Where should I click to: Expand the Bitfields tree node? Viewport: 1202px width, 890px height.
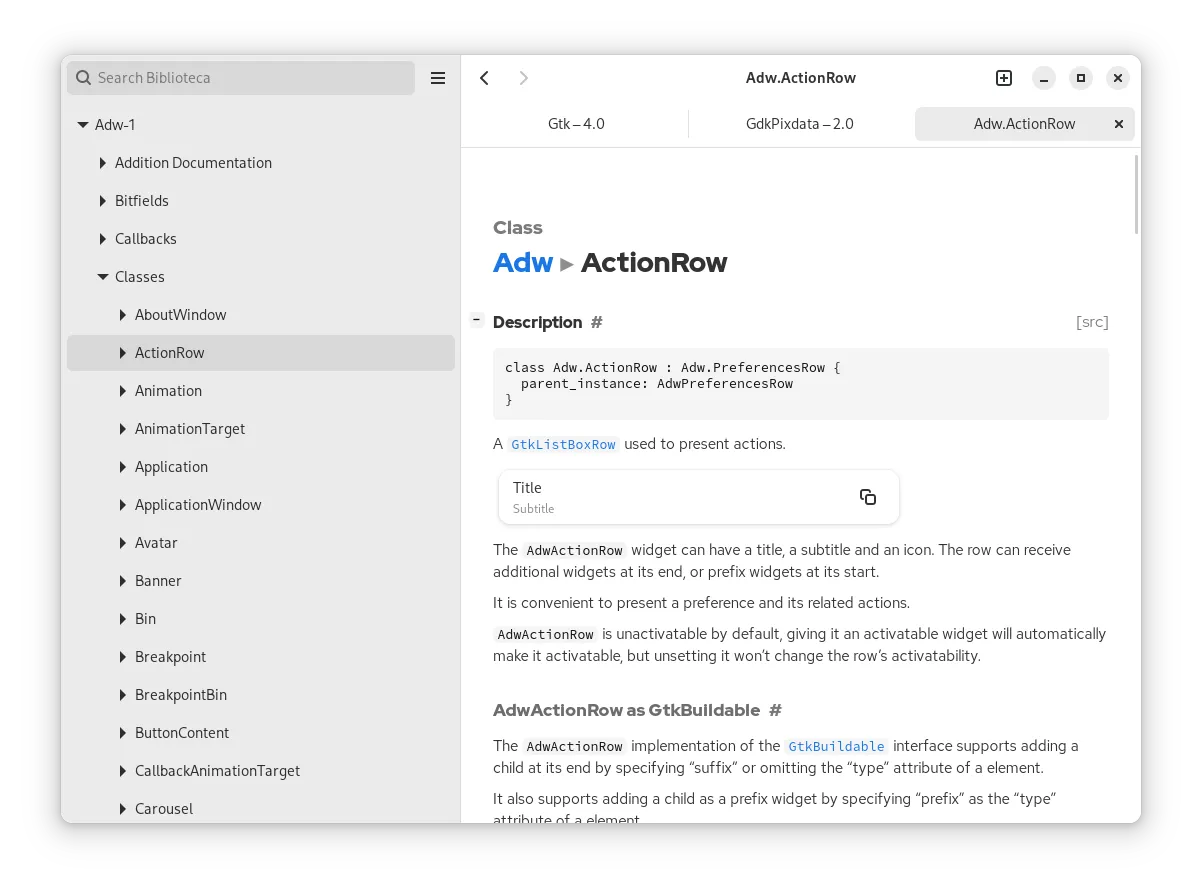click(x=103, y=201)
